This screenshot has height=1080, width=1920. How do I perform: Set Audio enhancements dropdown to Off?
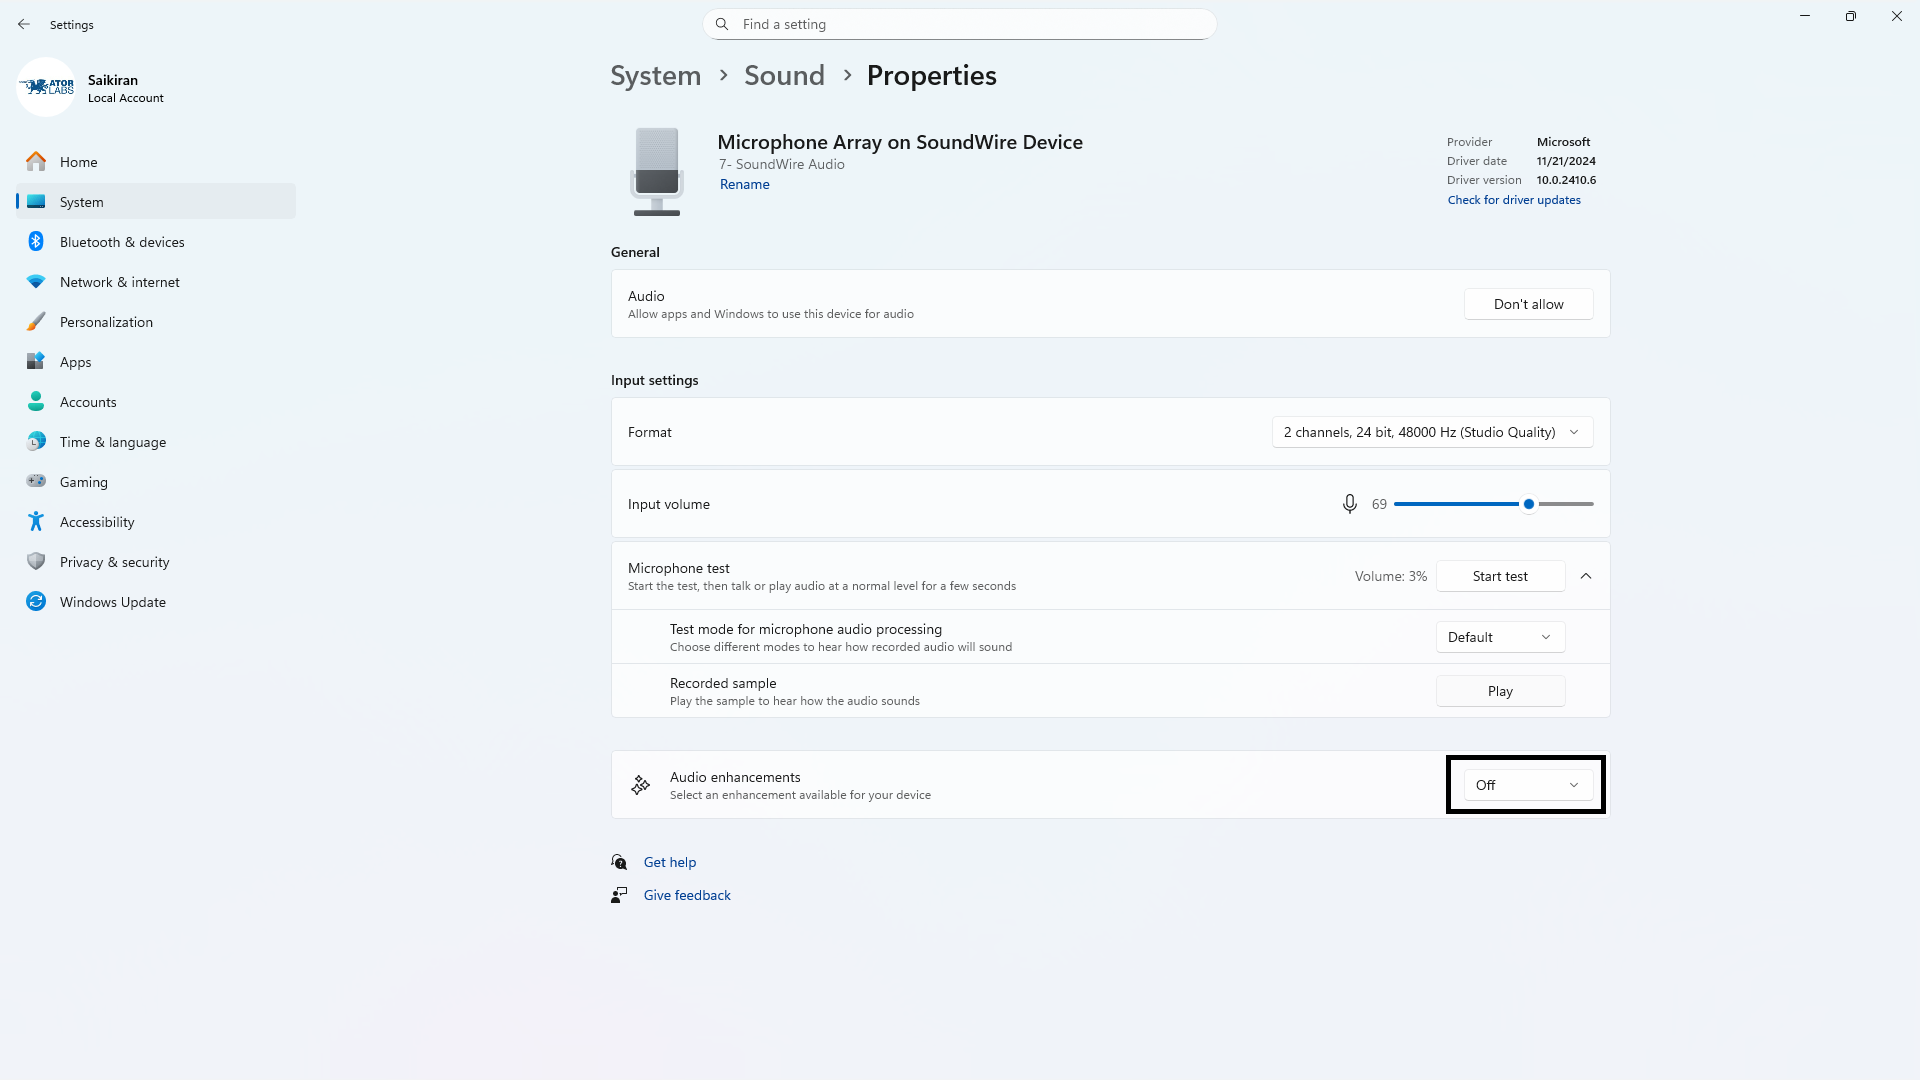coord(1525,784)
